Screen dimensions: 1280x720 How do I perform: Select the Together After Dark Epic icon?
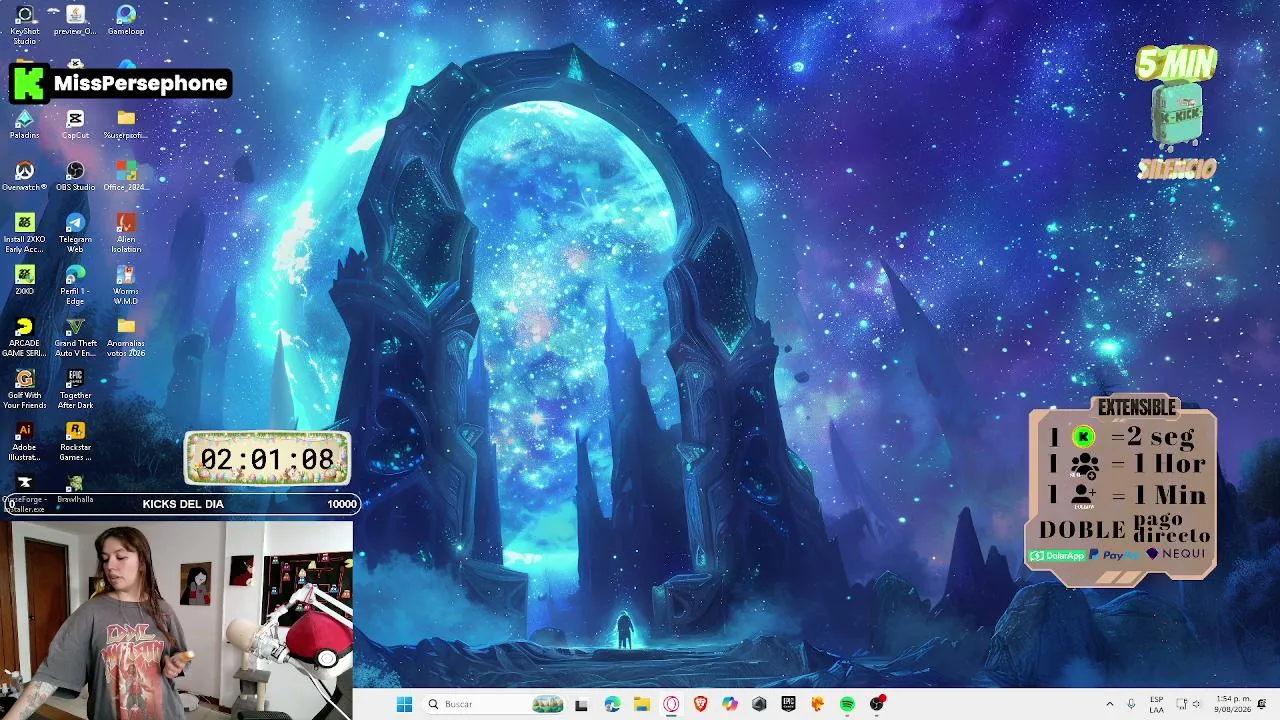[x=75, y=389]
